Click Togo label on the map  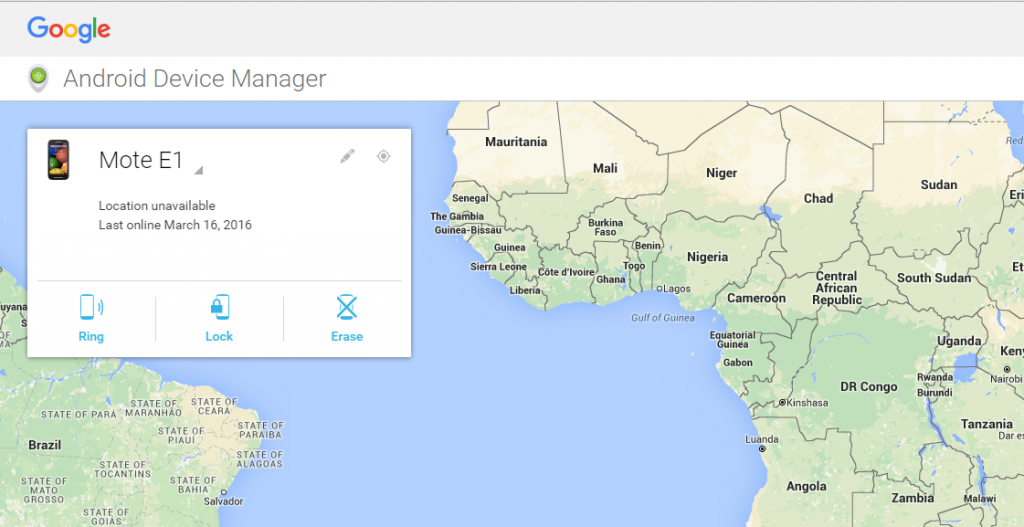pyautogui.click(x=634, y=266)
